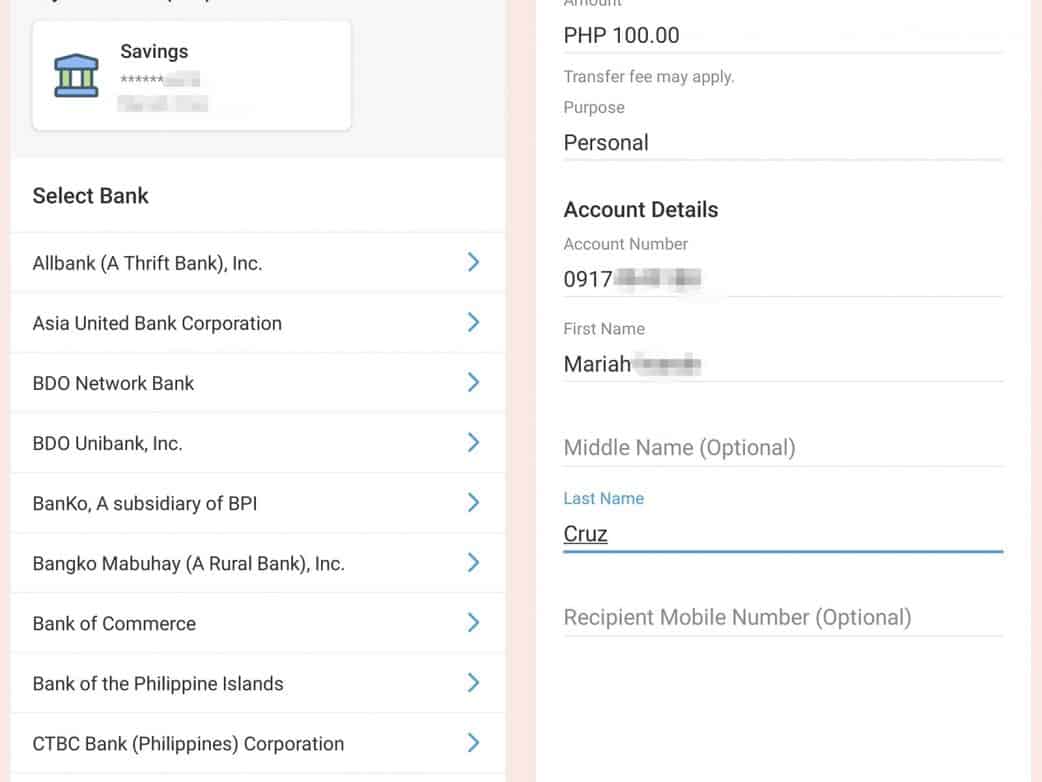1042x782 pixels.
Task: Edit the PHP 100.00 amount field
Action: (782, 36)
